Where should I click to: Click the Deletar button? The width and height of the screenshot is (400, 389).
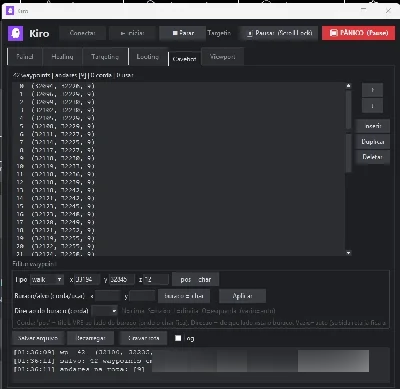click(372, 157)
